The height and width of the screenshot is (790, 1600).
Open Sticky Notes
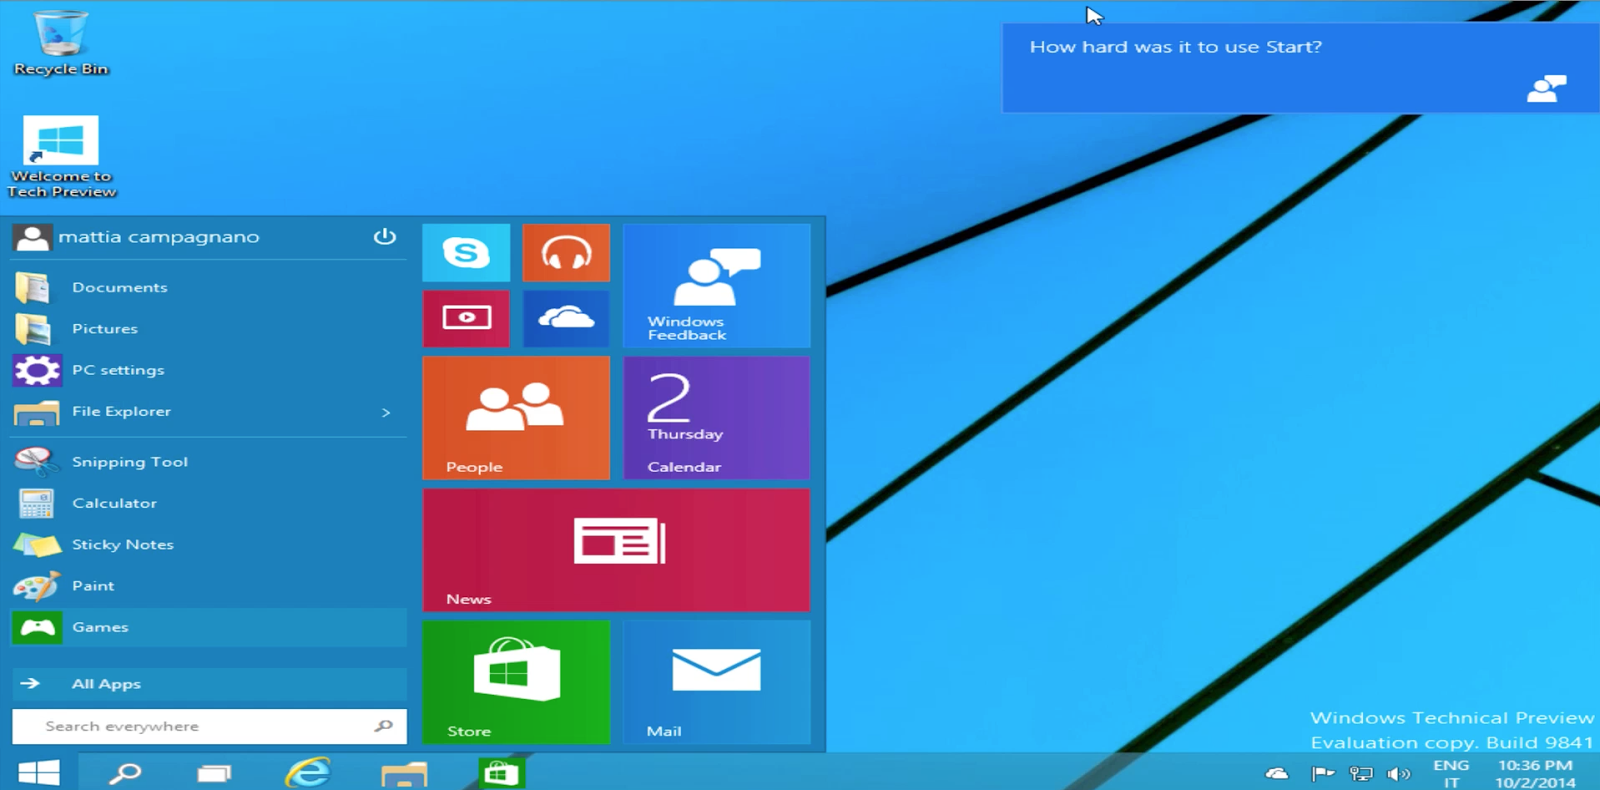pyautogui.click(x=209, y=544)
